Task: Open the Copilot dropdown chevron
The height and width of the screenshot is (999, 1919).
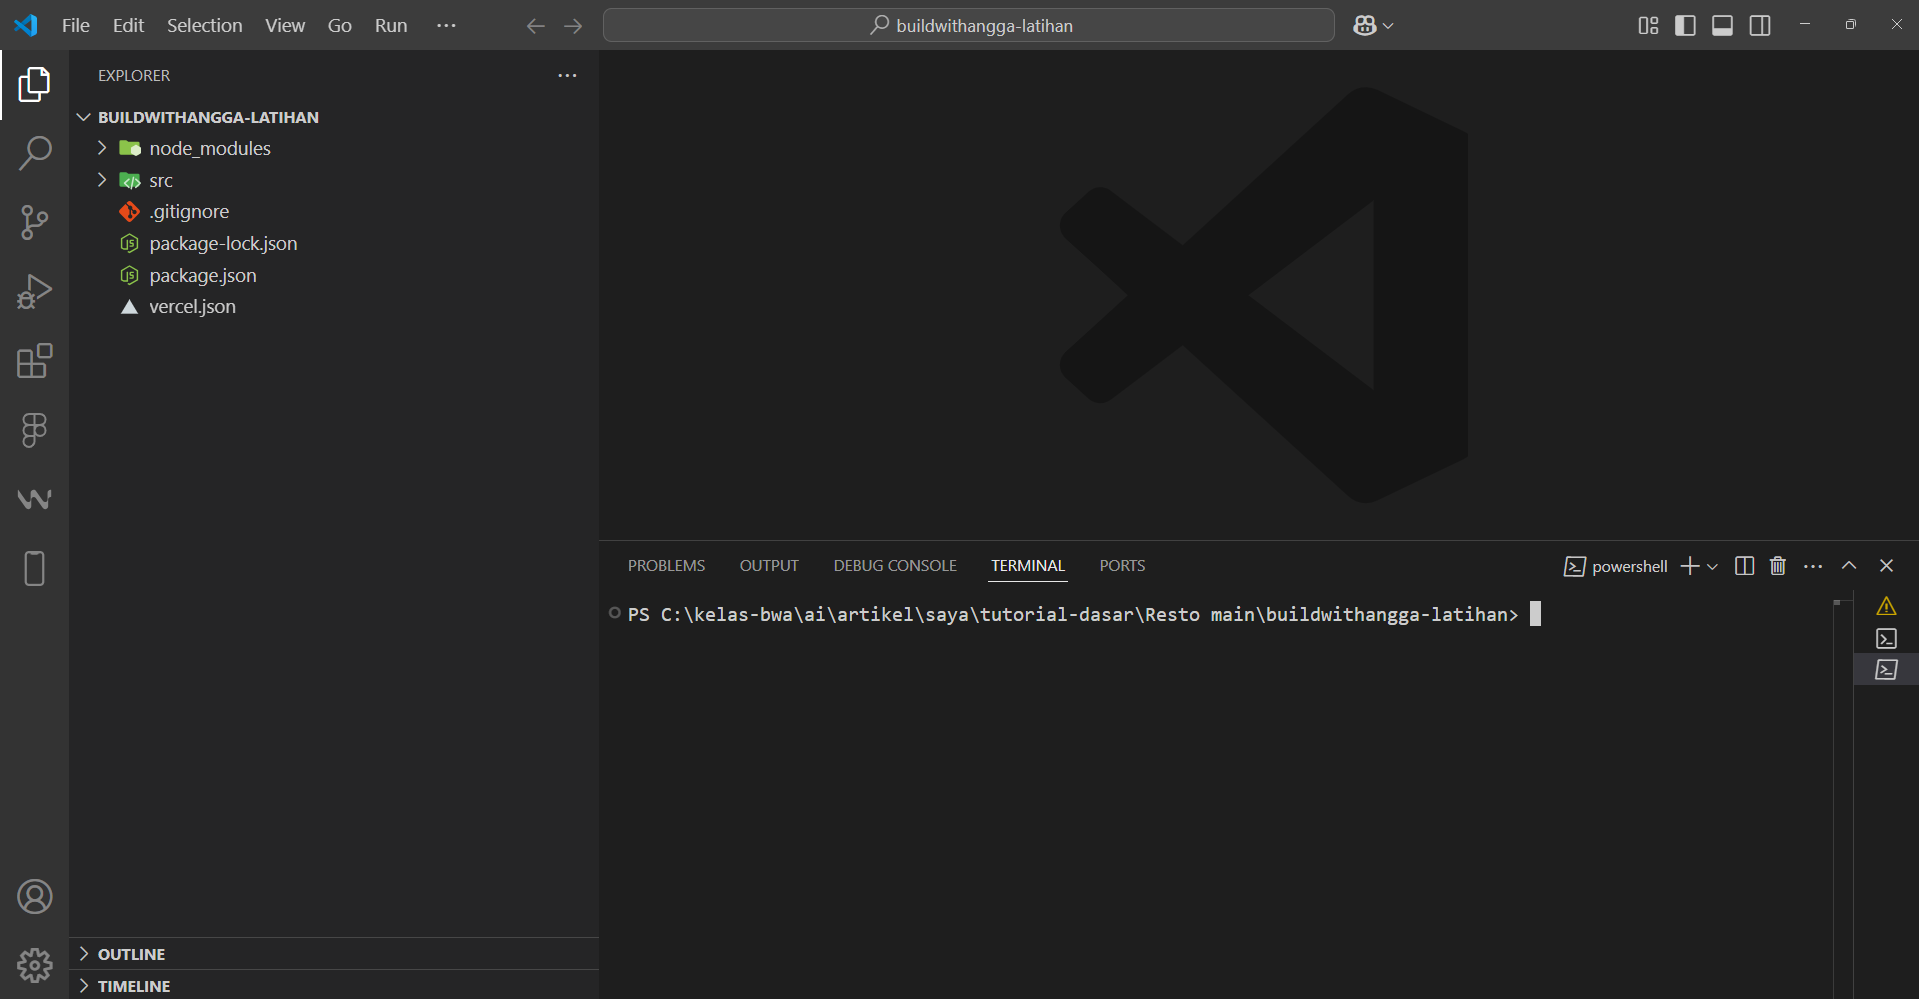Action: [1388, 26]
